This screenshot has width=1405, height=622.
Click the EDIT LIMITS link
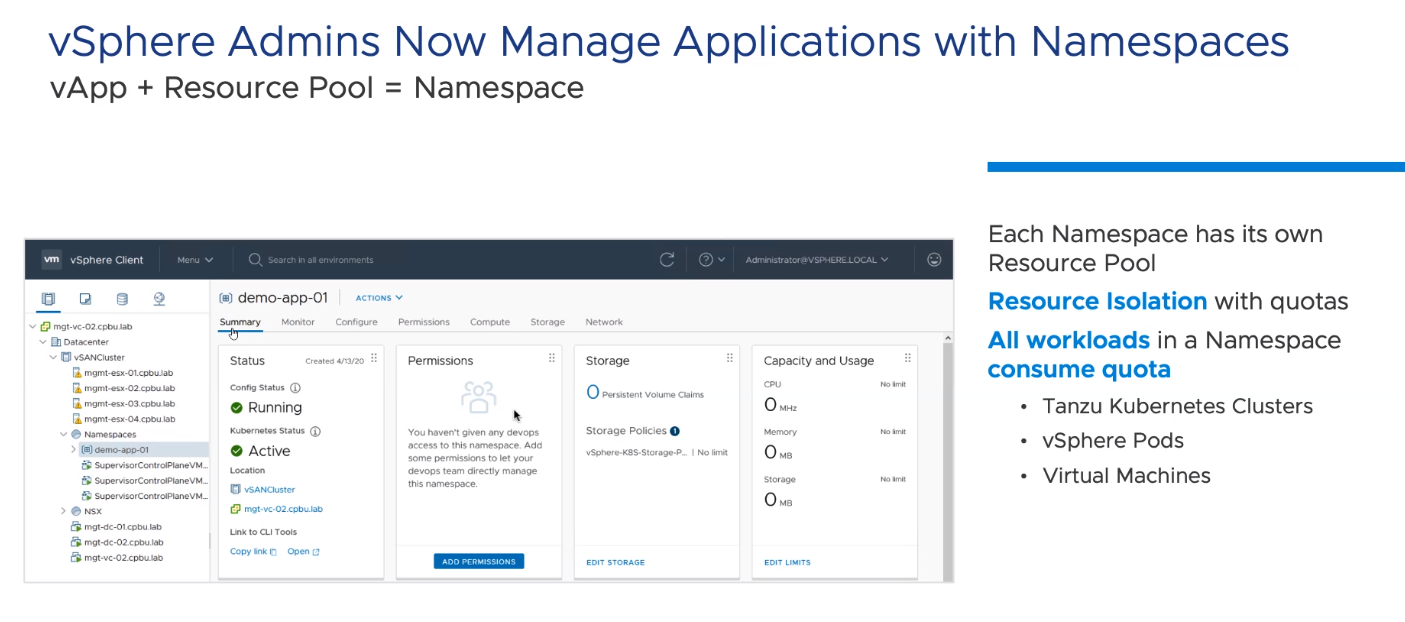coord(787,563)
